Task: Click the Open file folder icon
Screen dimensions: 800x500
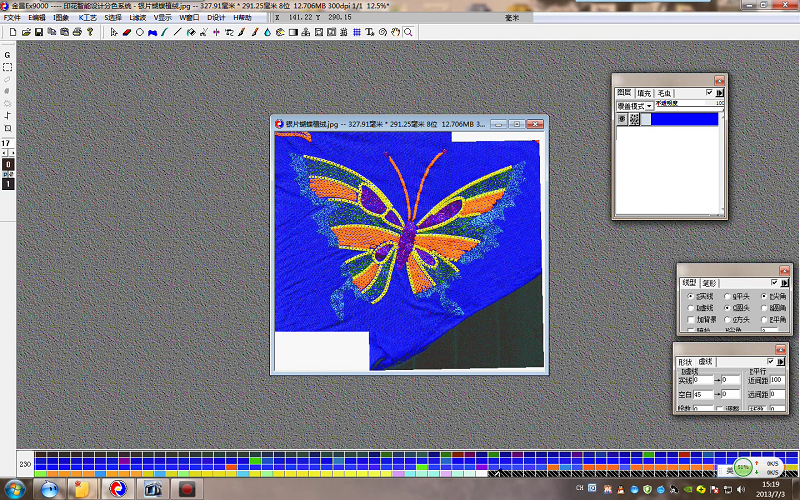Action: tap(25, 32)
